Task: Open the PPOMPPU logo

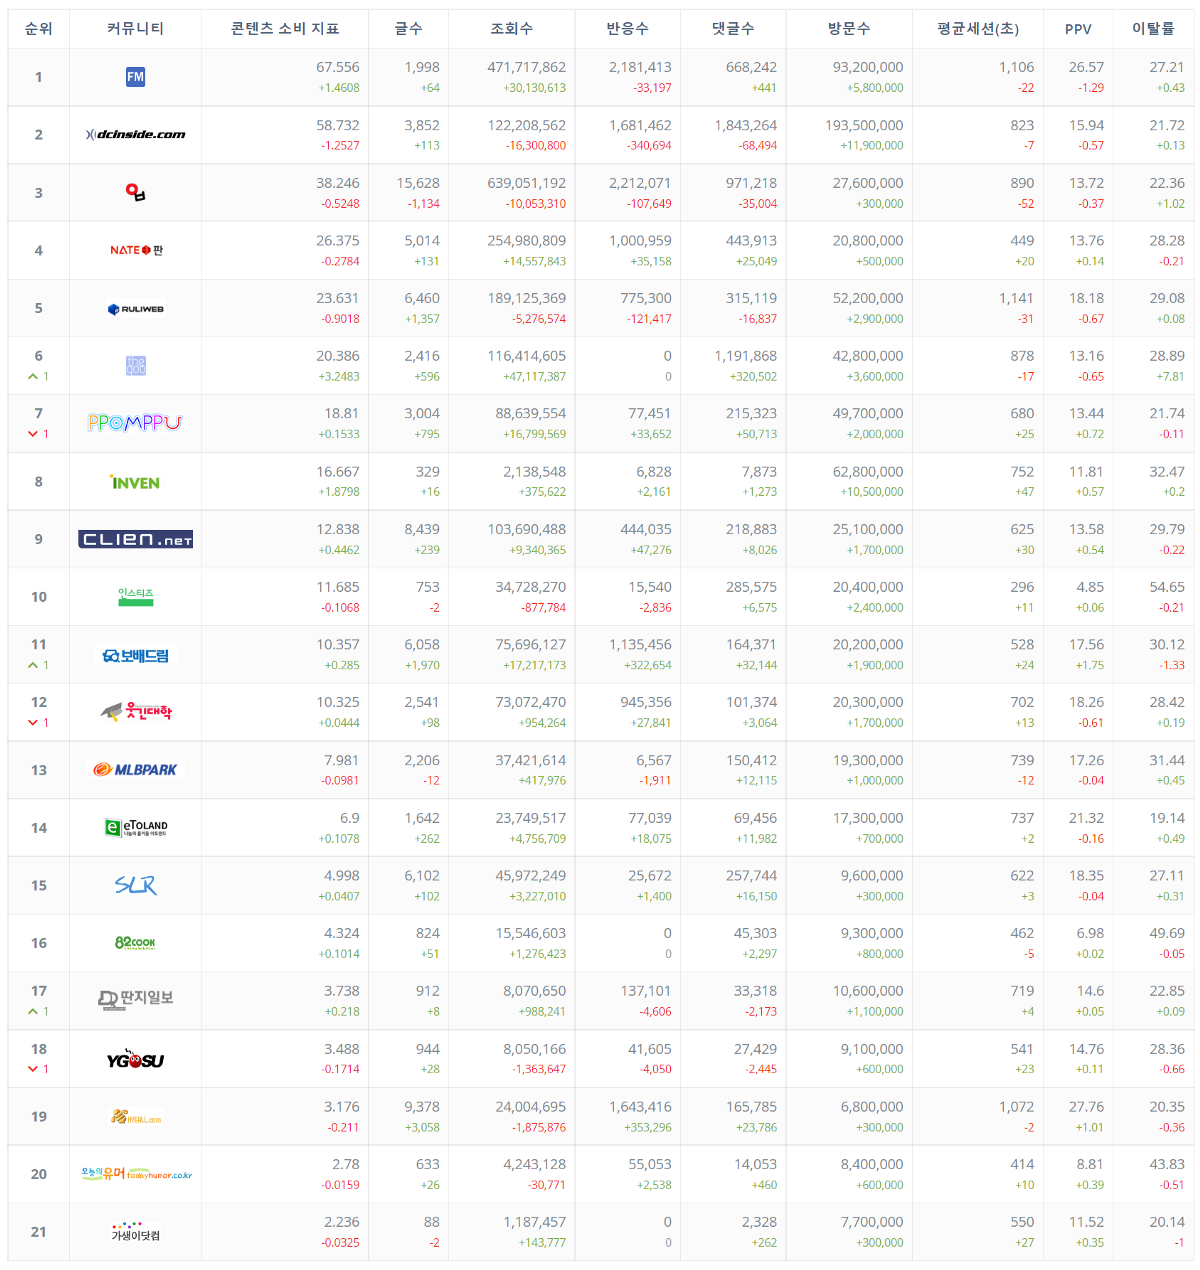Action: point(135,423)
